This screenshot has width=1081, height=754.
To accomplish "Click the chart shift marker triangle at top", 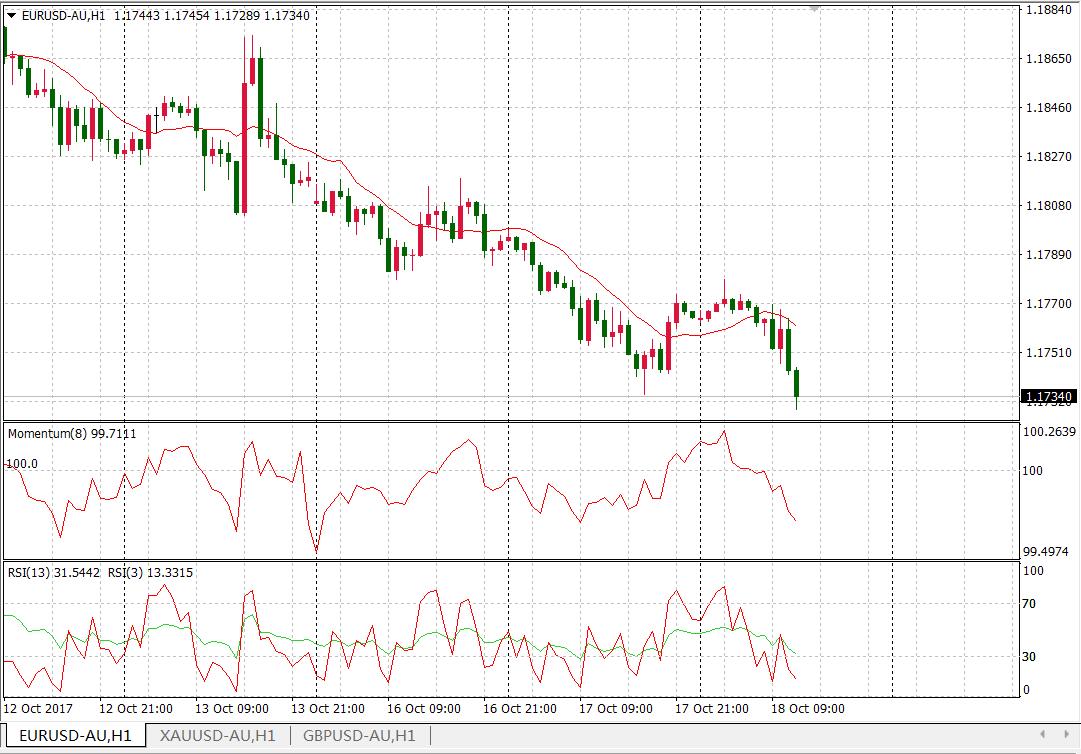I will pyautogui.click(x=815, y=9).
